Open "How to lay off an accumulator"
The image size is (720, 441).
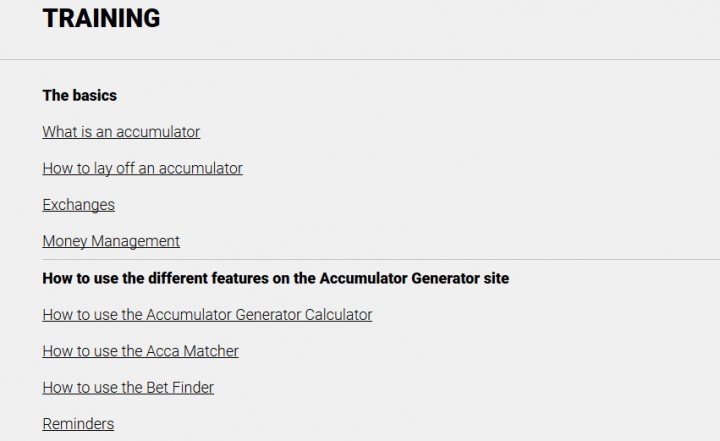[142, 169]
